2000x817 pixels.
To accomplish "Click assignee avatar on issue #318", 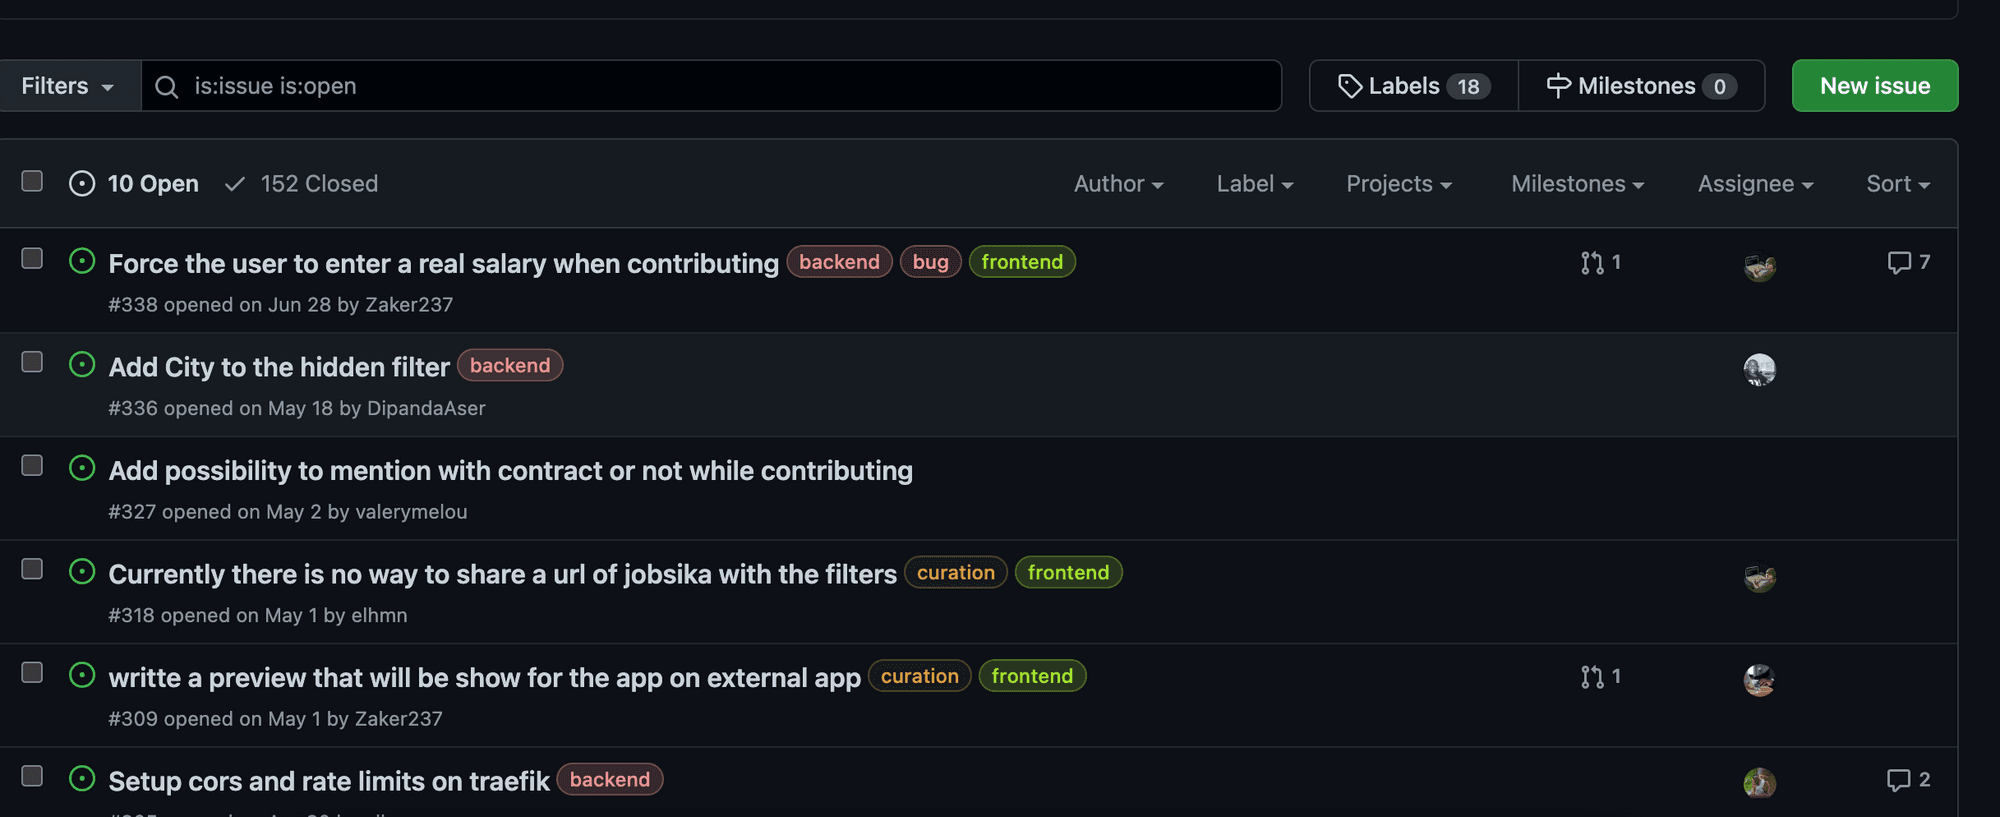I will (x=1759, y=577).
